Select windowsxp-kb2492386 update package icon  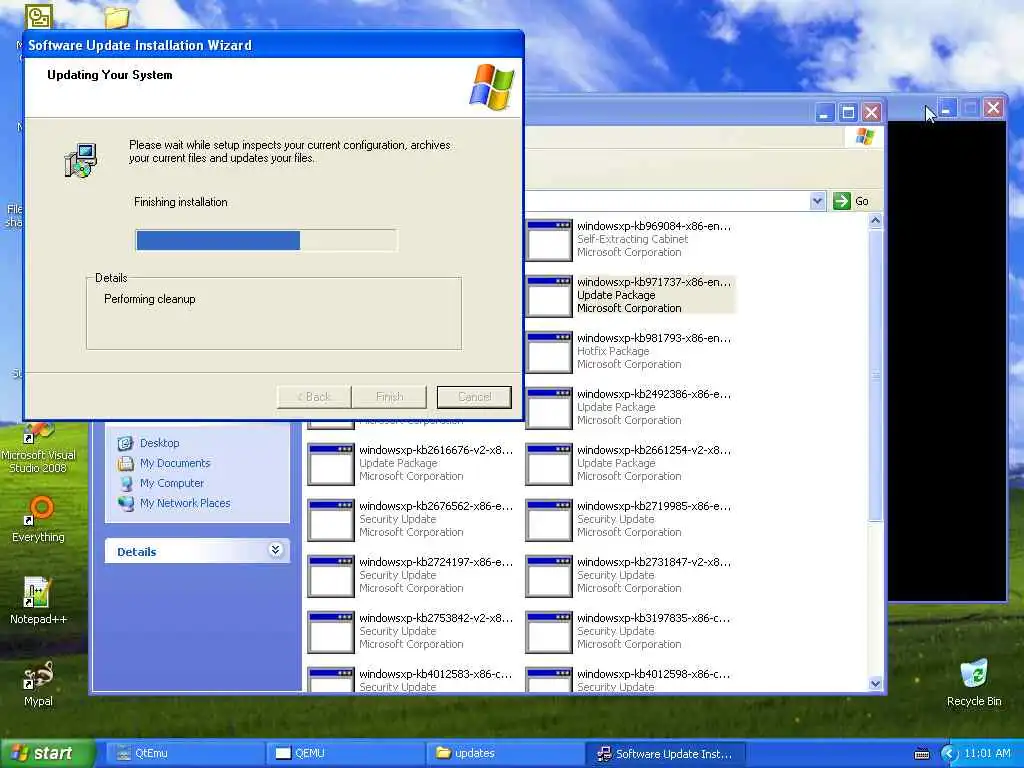click(549, 408)
